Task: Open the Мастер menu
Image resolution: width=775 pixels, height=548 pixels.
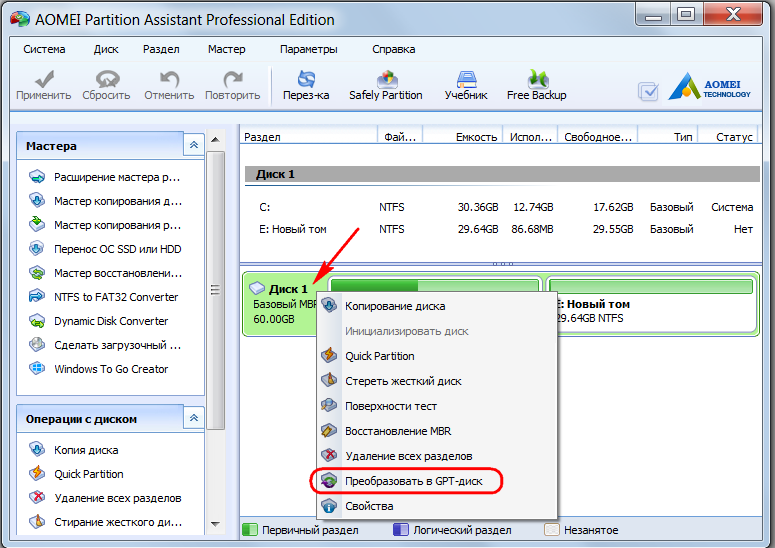Action: [226, 49]
